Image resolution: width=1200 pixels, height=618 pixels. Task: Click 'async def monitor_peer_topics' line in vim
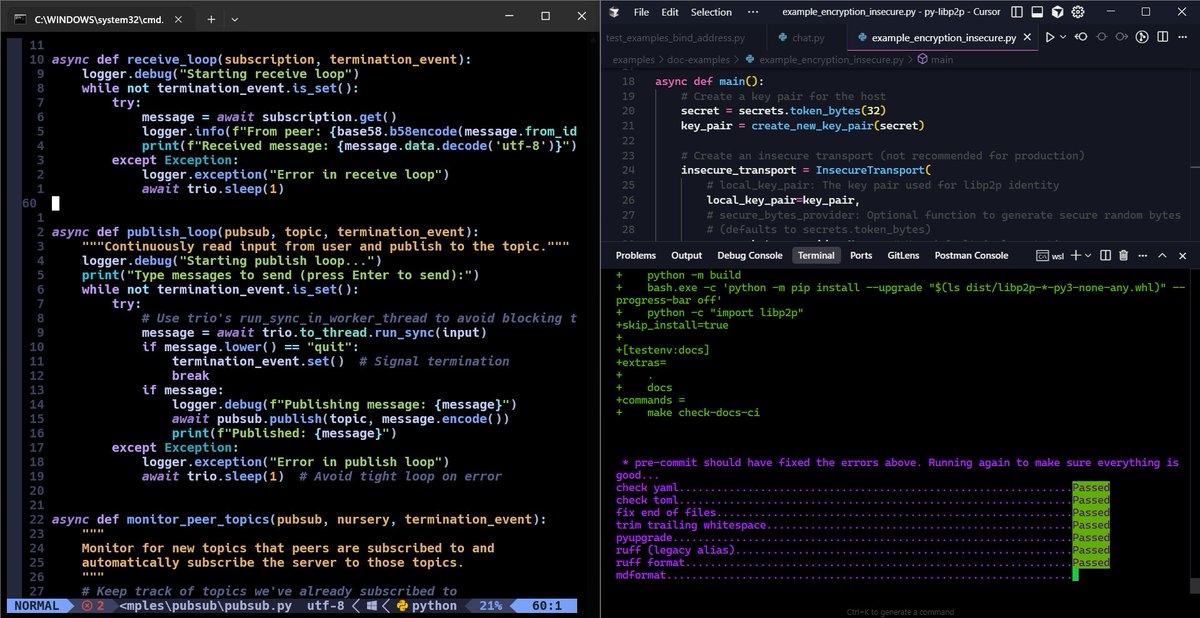[299, 520]
